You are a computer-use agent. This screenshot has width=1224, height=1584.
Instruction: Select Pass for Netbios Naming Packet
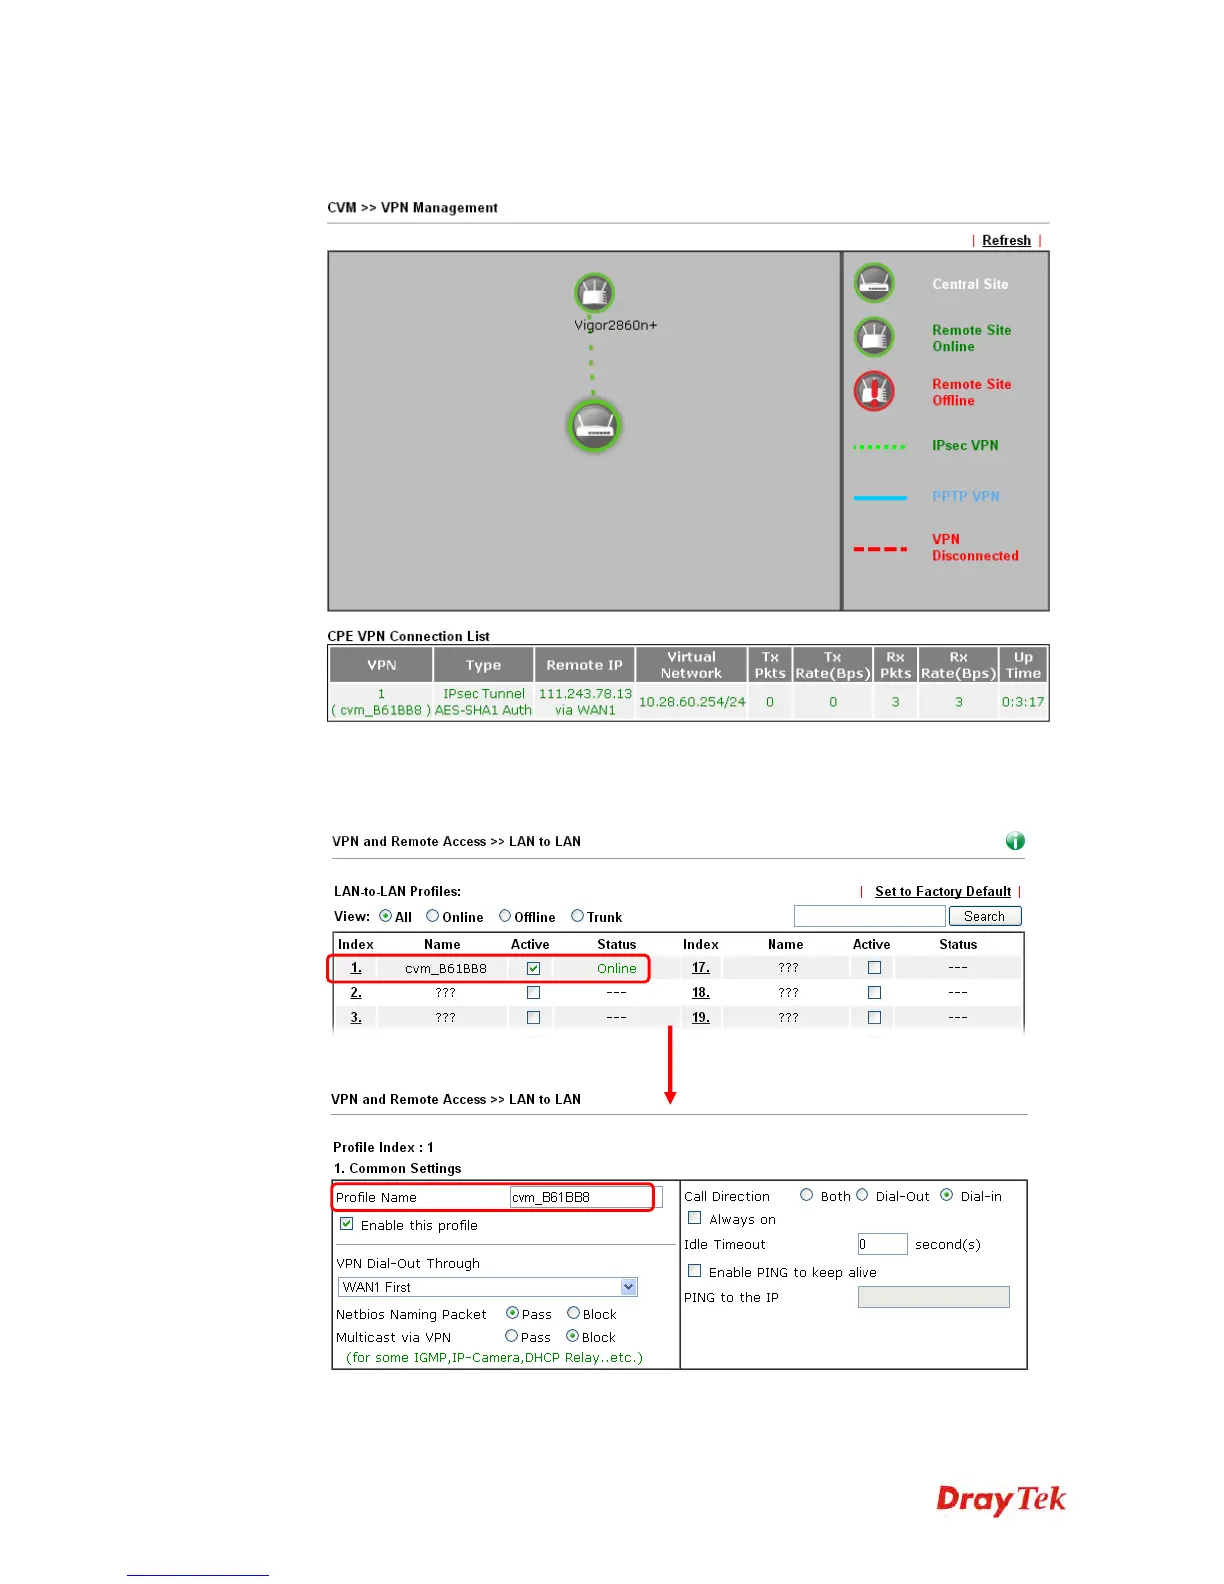point(512,1313)
